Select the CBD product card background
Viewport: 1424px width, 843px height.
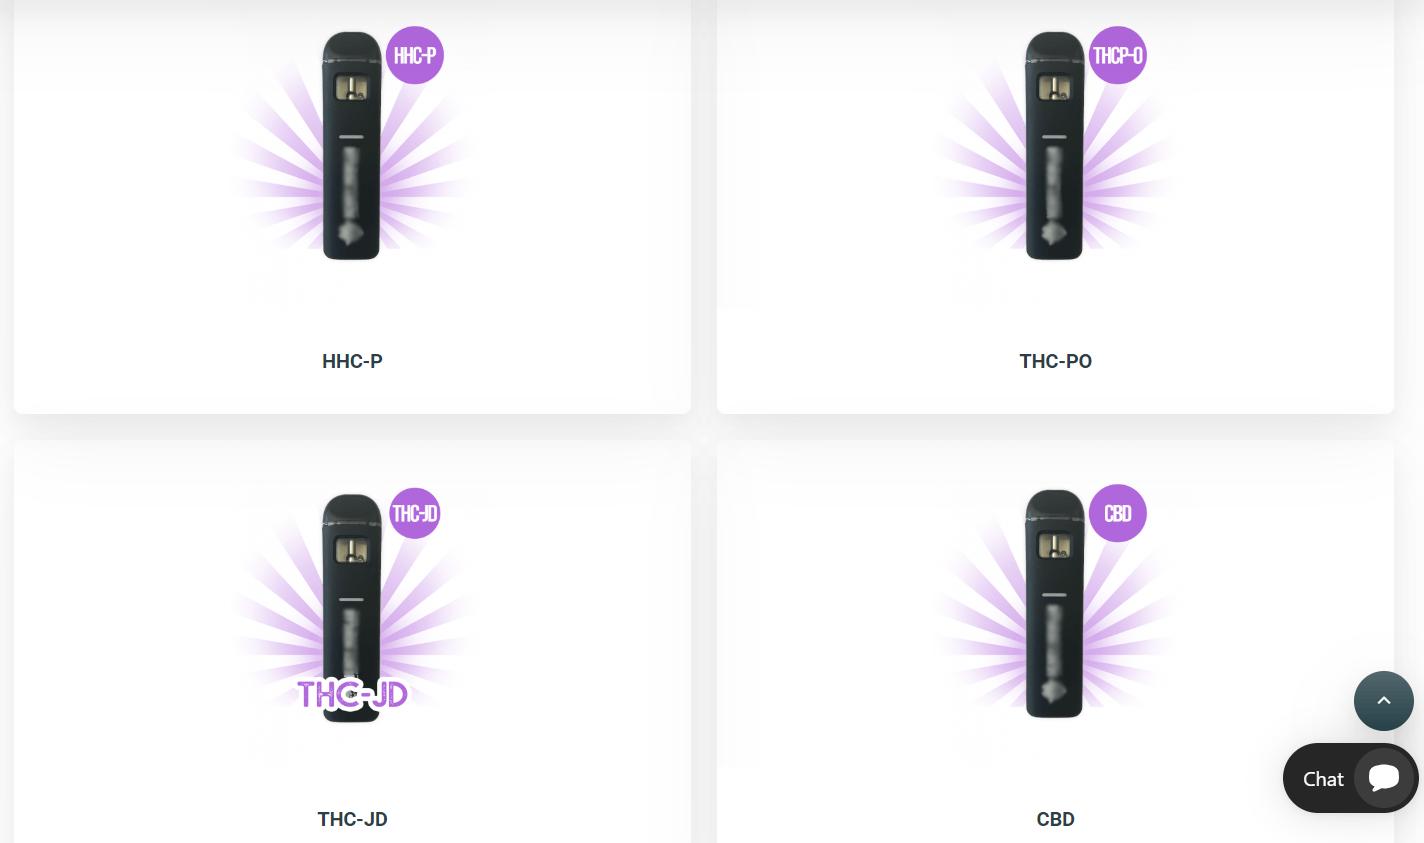pyautogui.click(x=1055, y=642)
